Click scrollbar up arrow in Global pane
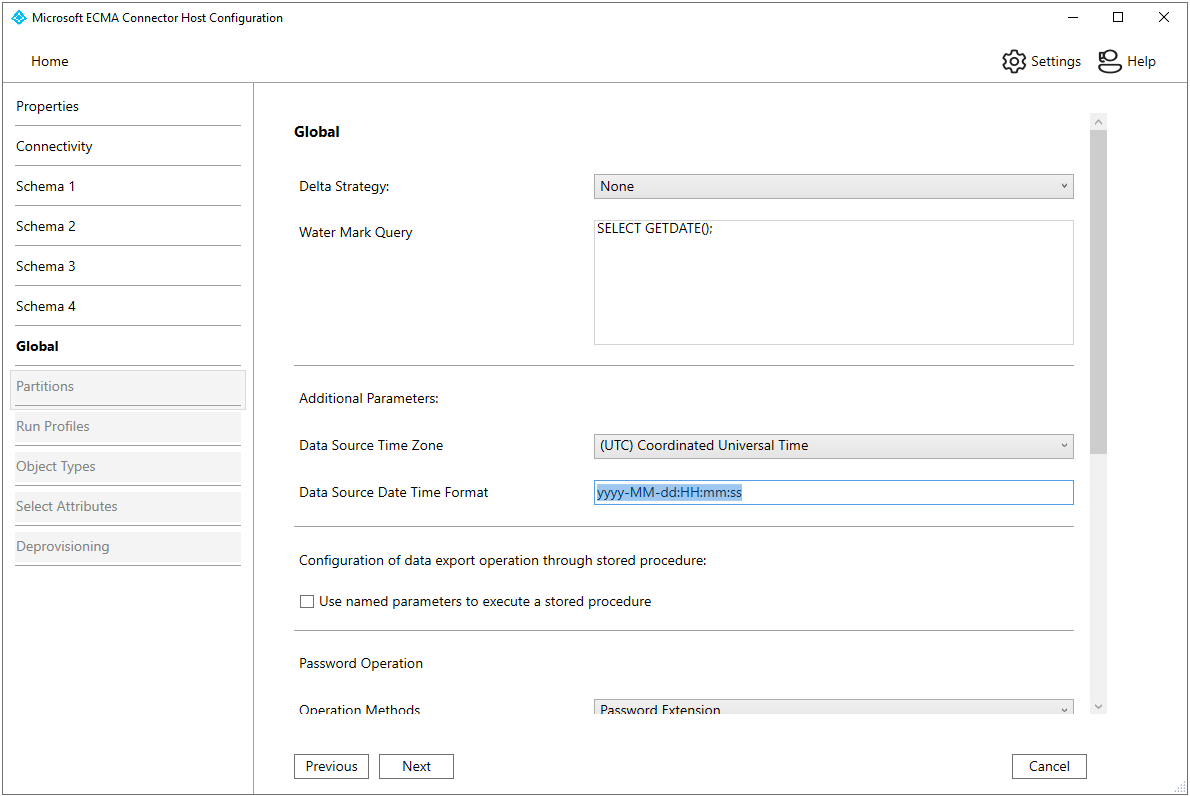The width and height of the screenshot is (1190, 796). pyautogui.click(x=1098, y=122)
